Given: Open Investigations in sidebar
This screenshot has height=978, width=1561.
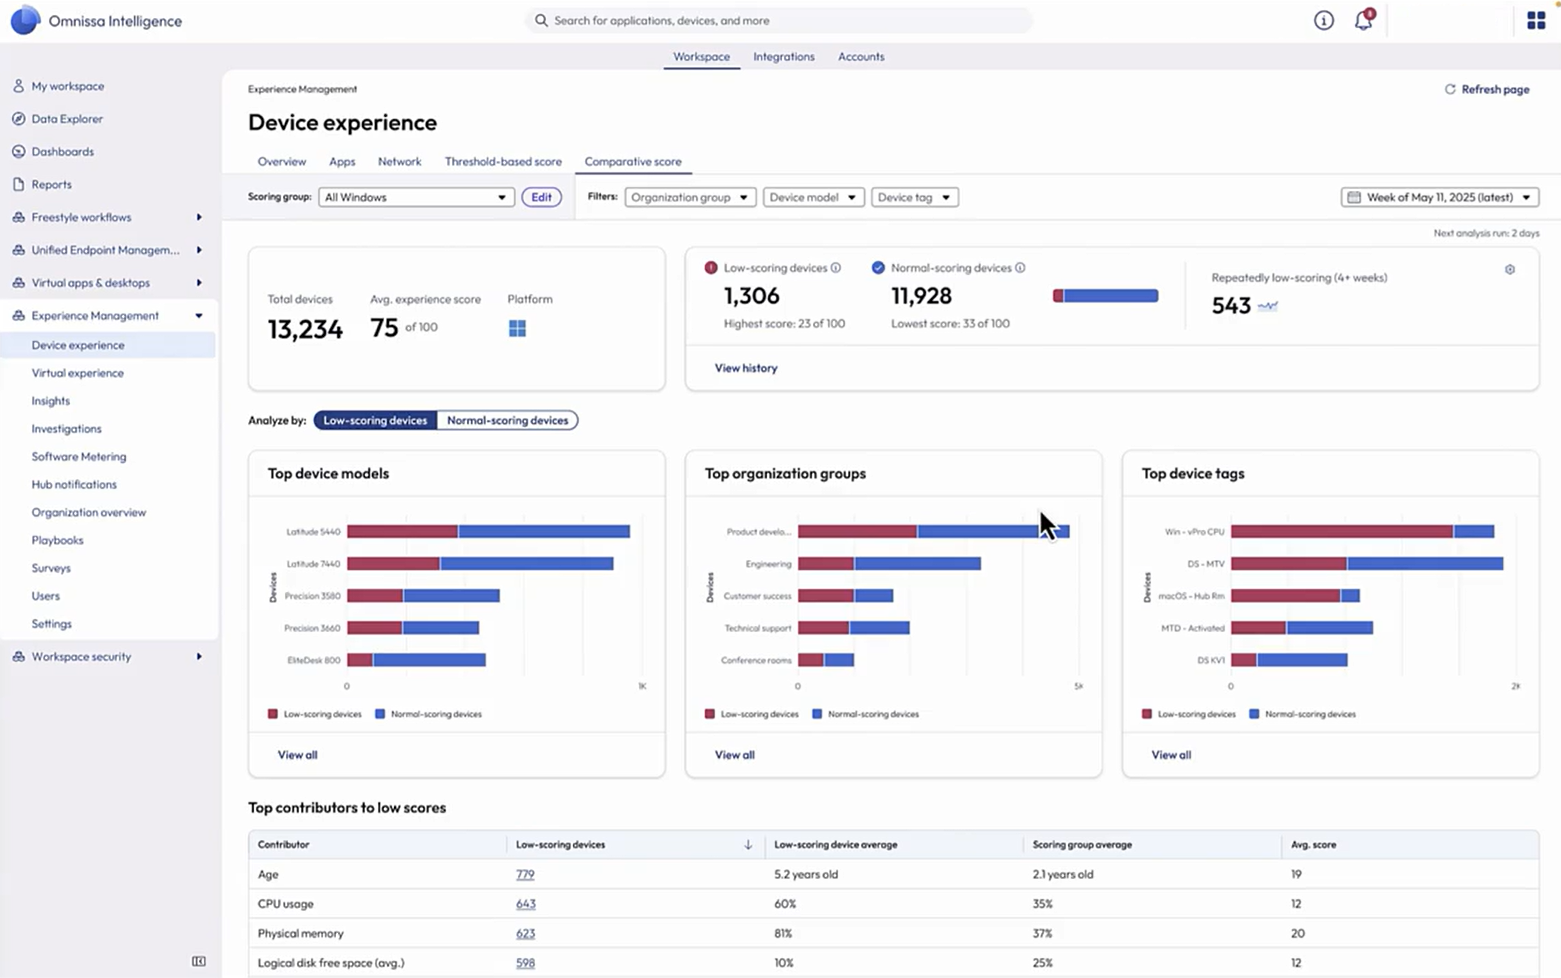Looking at the screenshot, I should click(x=66, y=429).
